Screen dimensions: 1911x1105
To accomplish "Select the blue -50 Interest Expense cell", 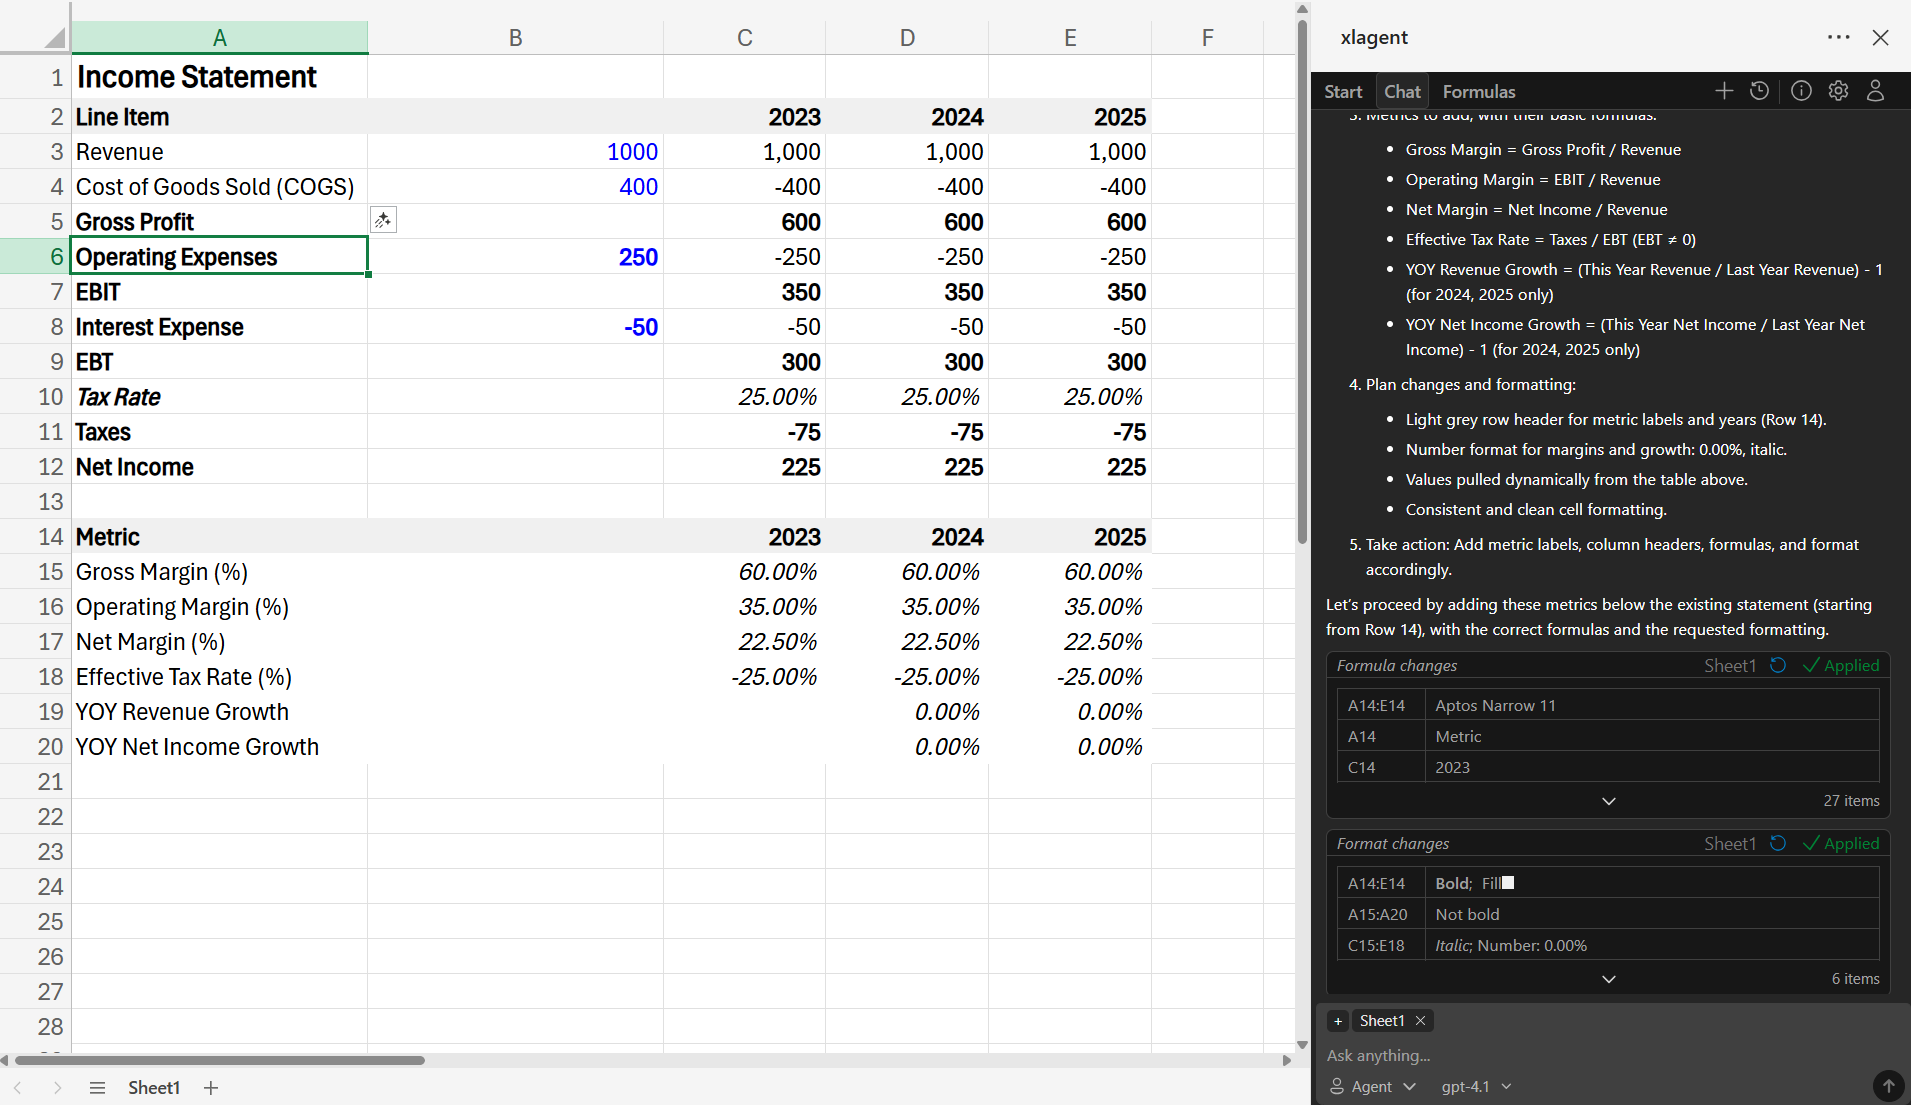I will (515, 326).
